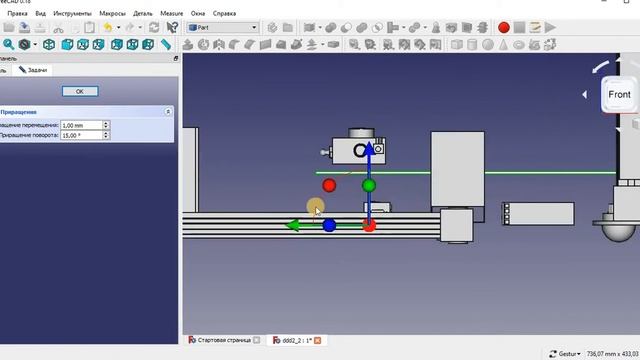The image size is (640, 360).
Task: Create a Sphere primitive
Action: click(x=488, y=44)
